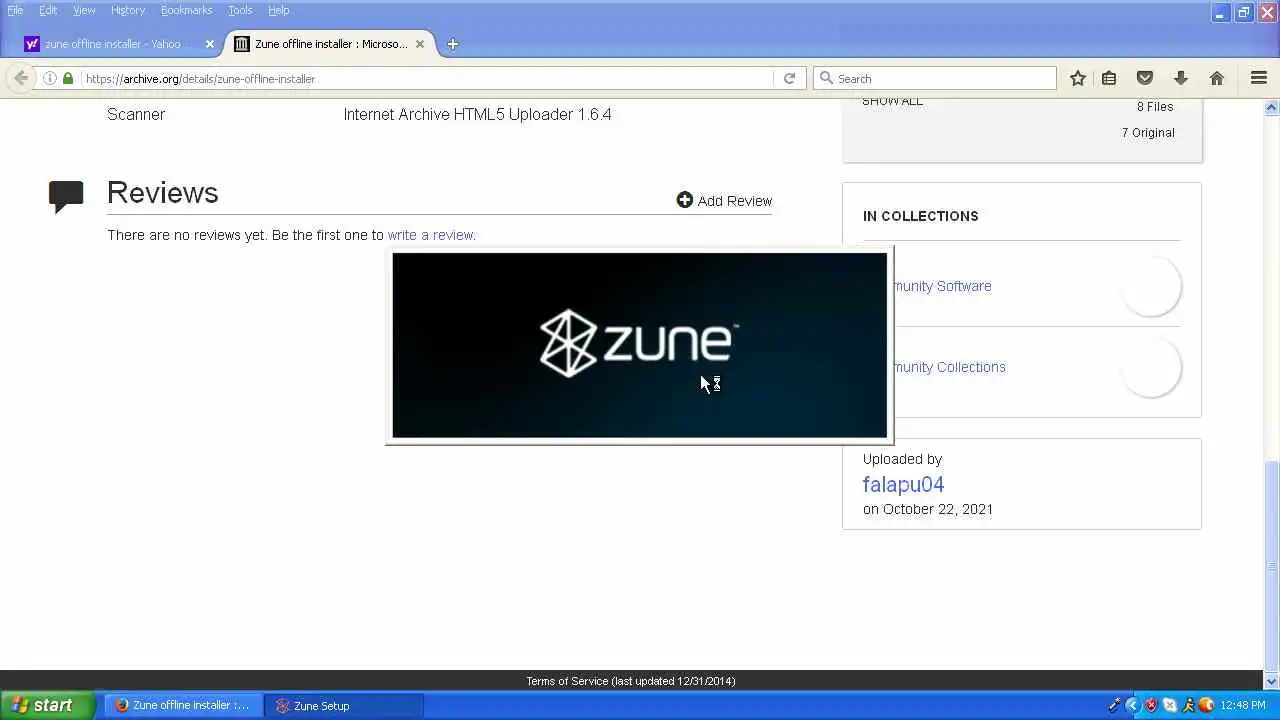Viewport: 1280px width, 720px height.
Task: Click SHOW ALL files link
Action: tap(892, 101)
